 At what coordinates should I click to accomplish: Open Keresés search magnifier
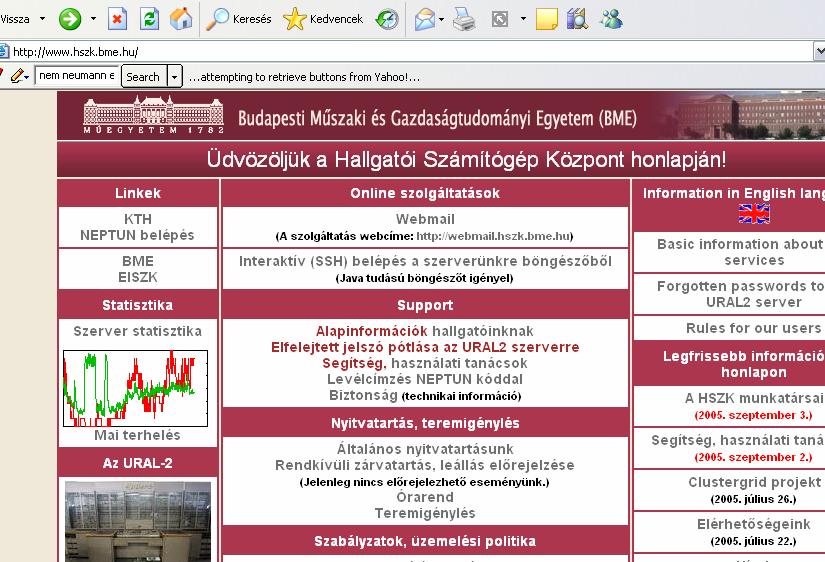[x=238, y=19]
